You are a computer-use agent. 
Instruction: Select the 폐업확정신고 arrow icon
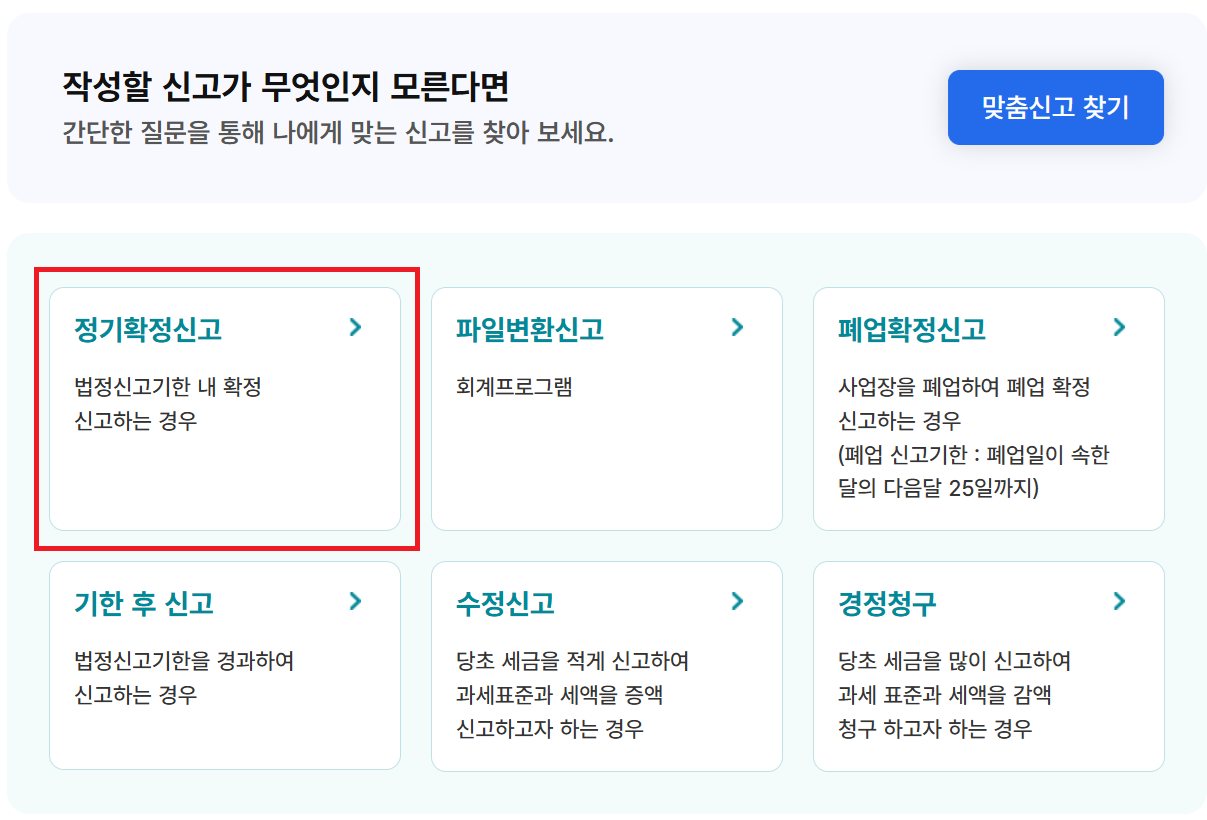point(1119,326)
